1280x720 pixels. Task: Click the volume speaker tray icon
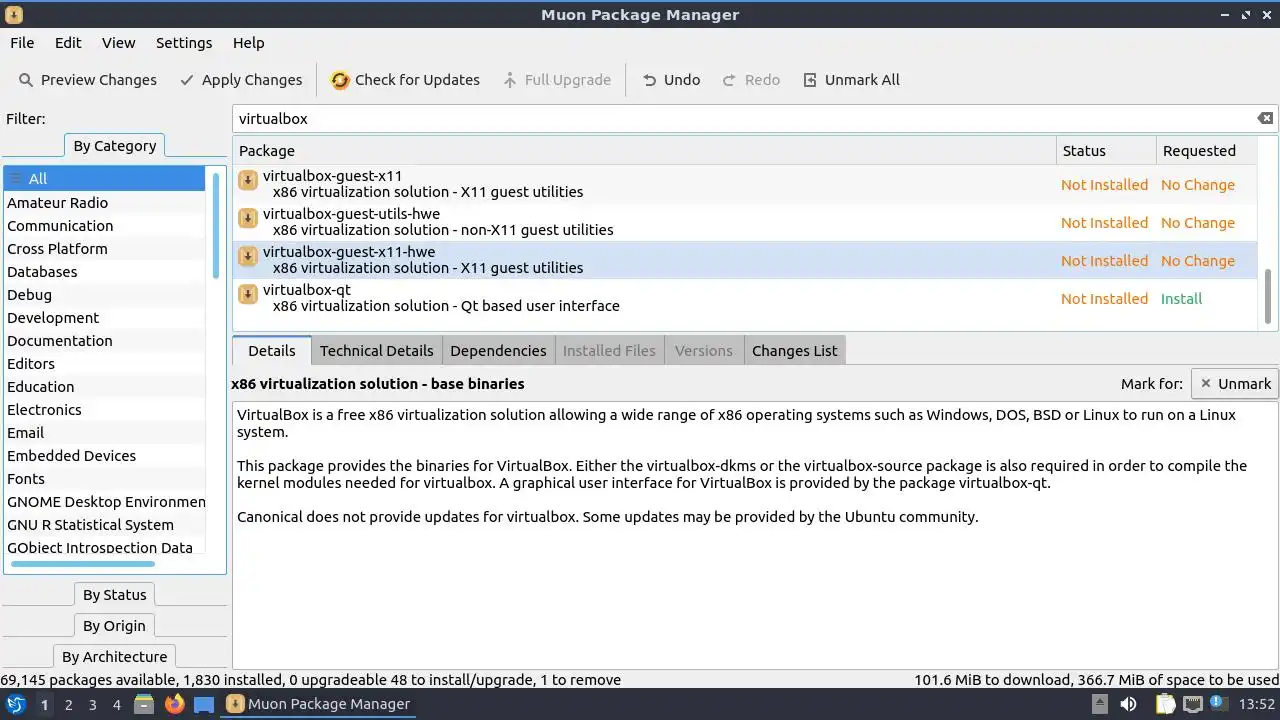[x=1129, y=704]
